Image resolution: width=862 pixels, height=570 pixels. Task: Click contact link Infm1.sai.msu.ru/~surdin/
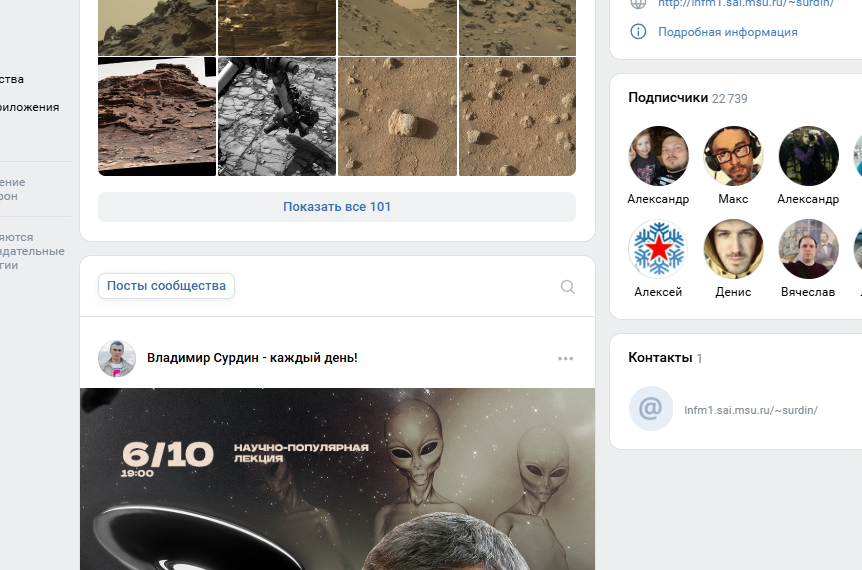tap(750, 410)
